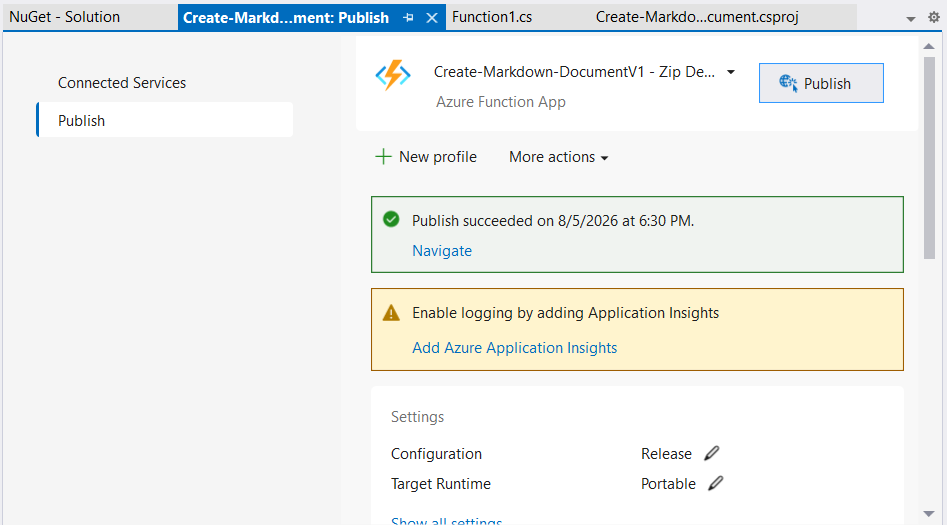Click the vertical scrollbar thumb
This screenshot has height=525, width=947.
coord(929,158)
